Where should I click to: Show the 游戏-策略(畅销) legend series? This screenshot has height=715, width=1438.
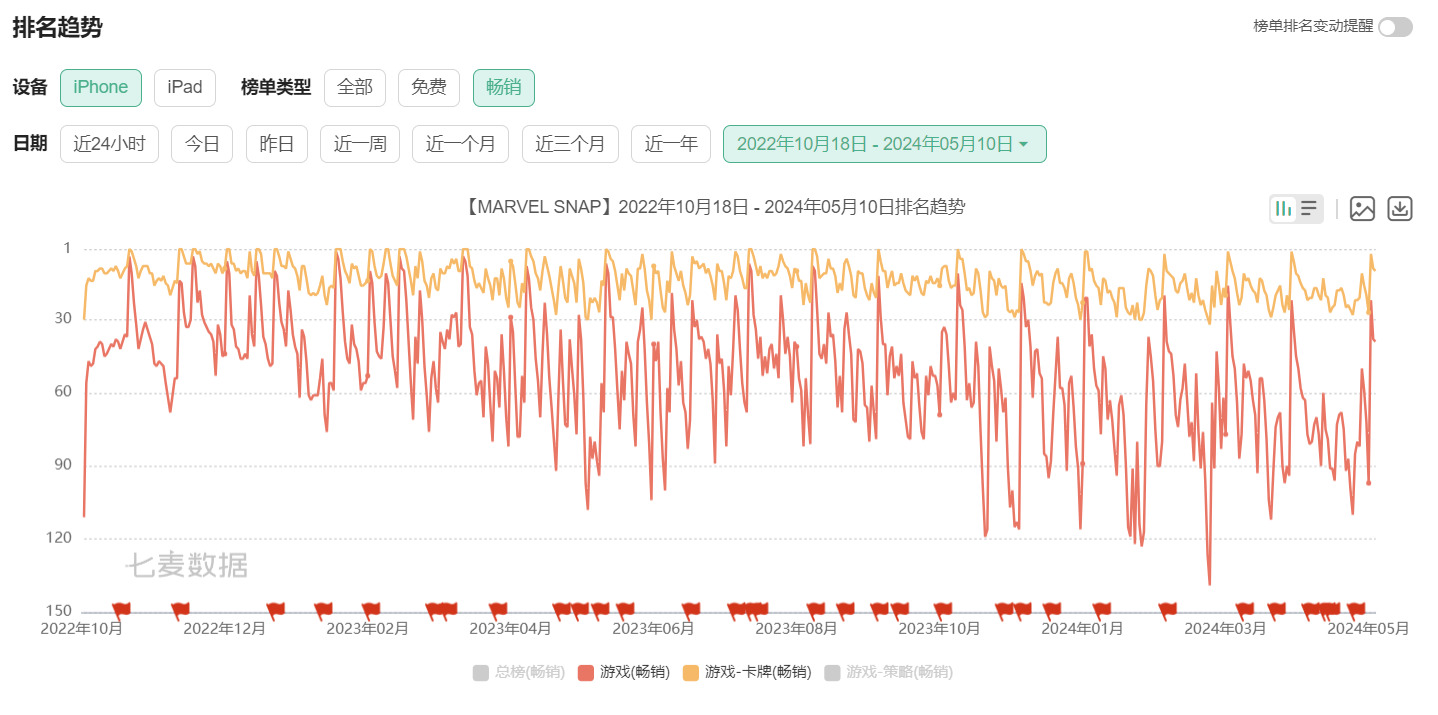[888, 672]
